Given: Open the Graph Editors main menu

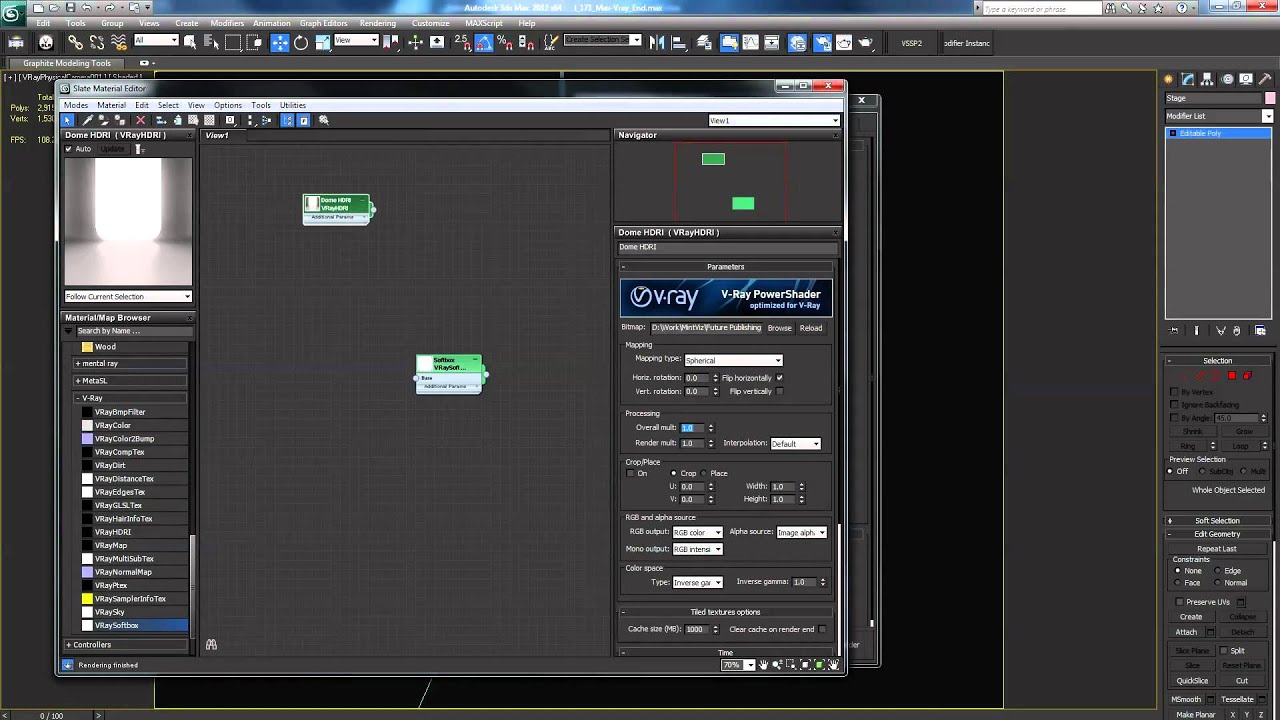Looking at the screenshot, I should (x=323, y=23).
